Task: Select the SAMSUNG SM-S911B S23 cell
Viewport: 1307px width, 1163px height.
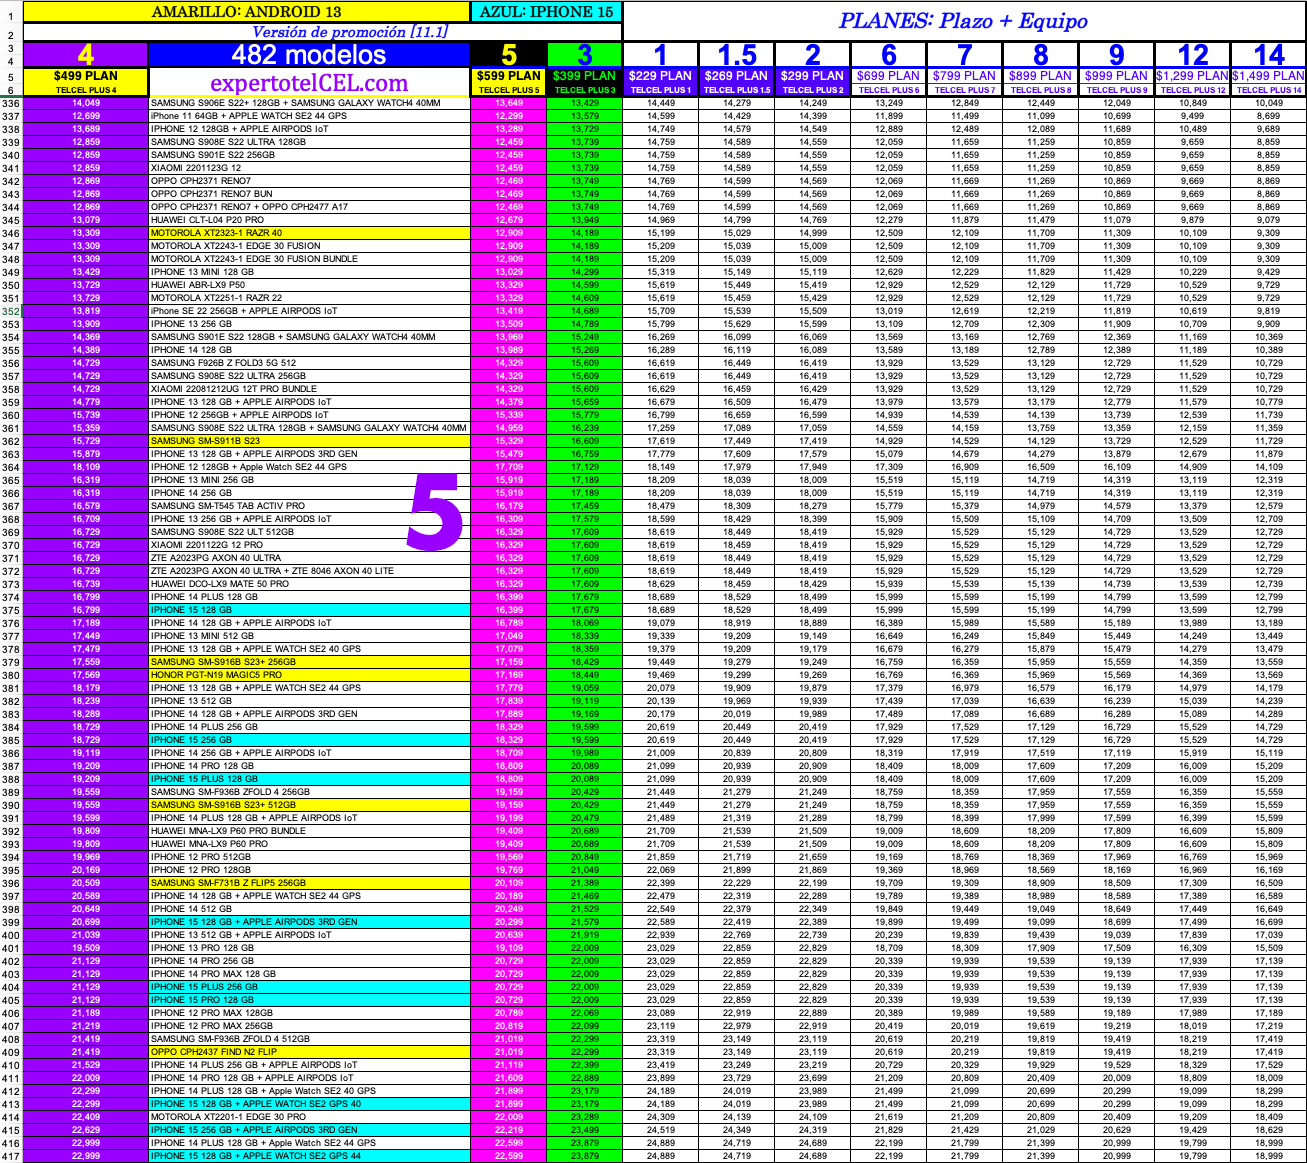Action: pos(309,441)
